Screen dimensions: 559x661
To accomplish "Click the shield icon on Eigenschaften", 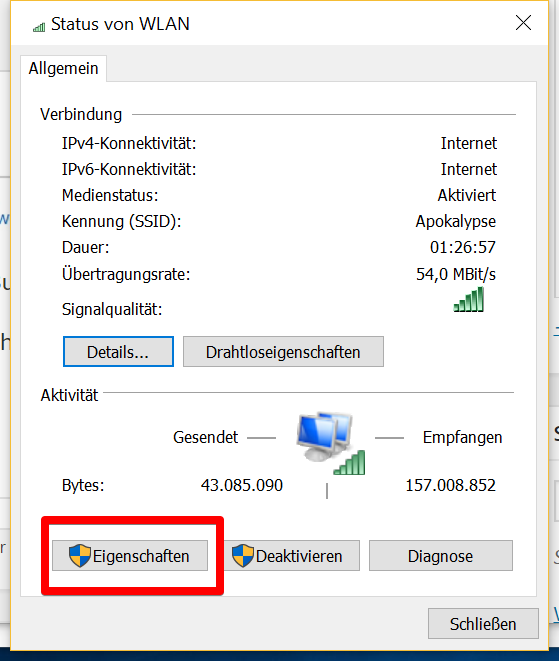I will [x=80, y=555].
